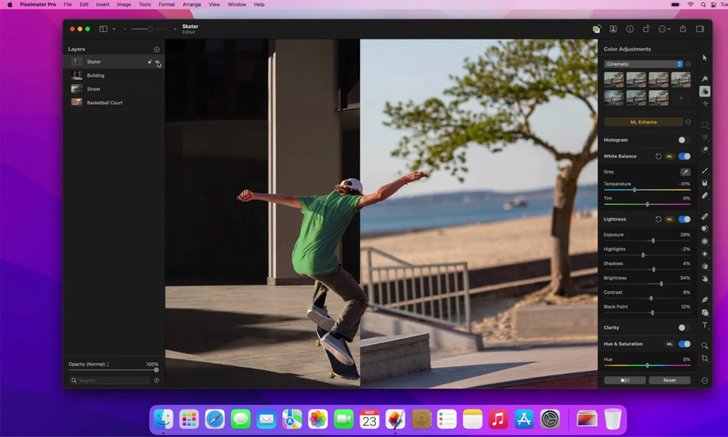Click the Grey eyedropper picker
Screen dimensions: 728x437
685,172
